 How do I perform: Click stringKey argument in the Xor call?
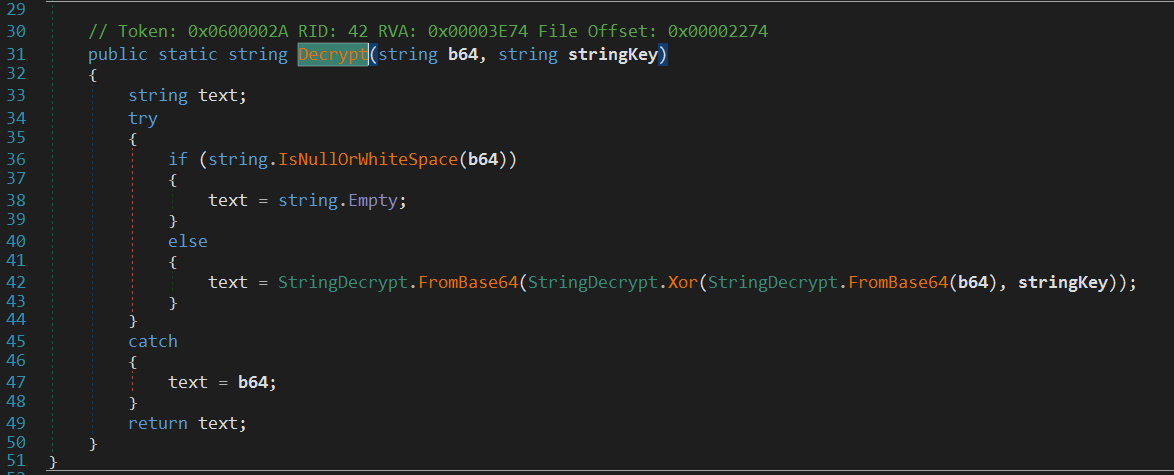[1063, 282]
